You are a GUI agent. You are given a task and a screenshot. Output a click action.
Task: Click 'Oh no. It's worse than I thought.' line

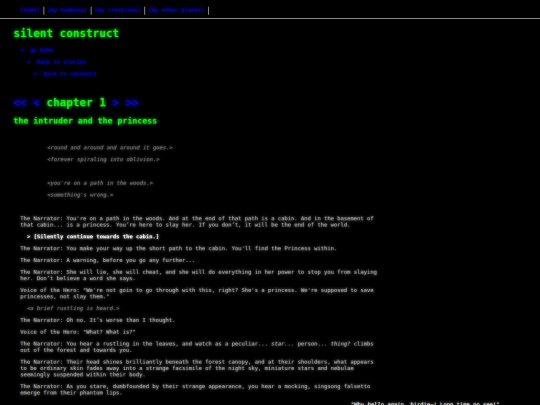point(97,320)
